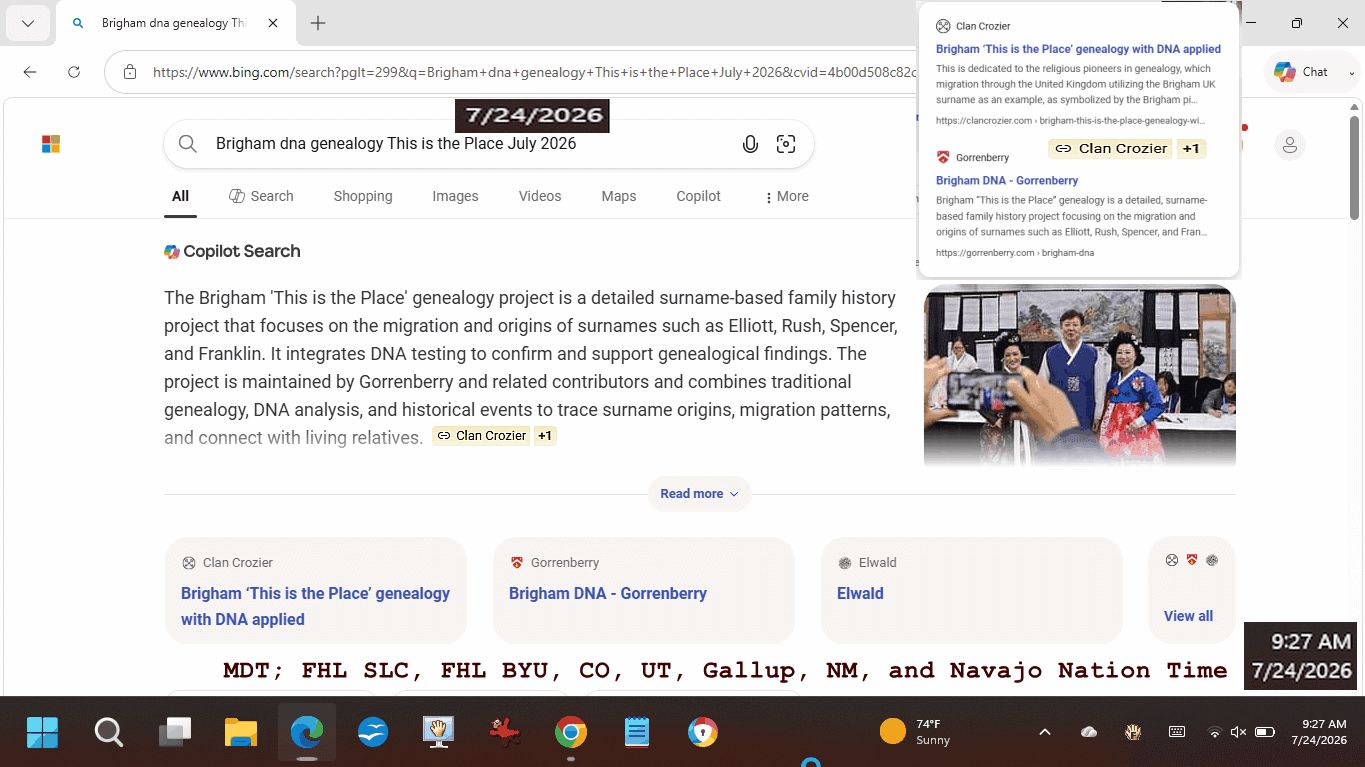Click the Microsoft logo on Bing
Screen dimensions: 1365x767
coord(51,144)
